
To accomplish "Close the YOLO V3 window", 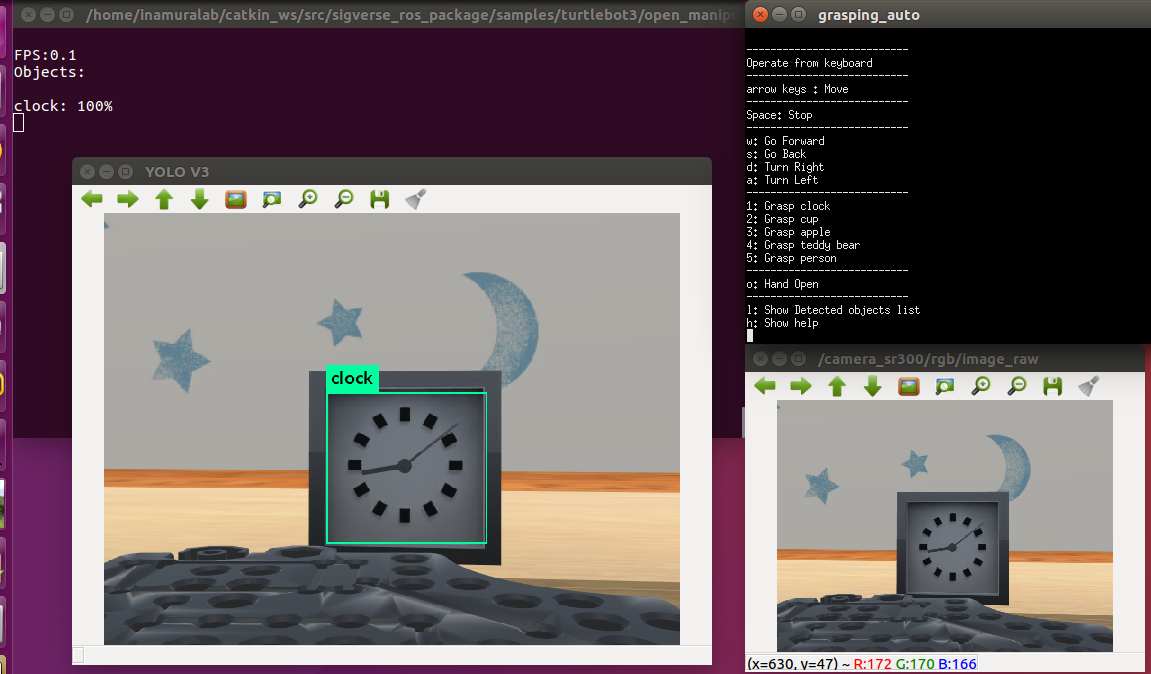I will tap(88, 172).
